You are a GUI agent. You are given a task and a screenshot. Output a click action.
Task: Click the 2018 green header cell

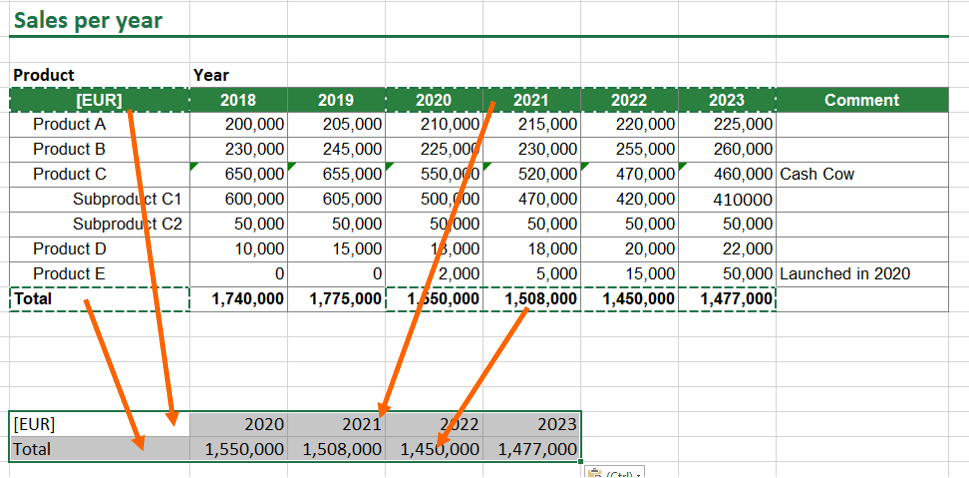[x=238, y=100]
